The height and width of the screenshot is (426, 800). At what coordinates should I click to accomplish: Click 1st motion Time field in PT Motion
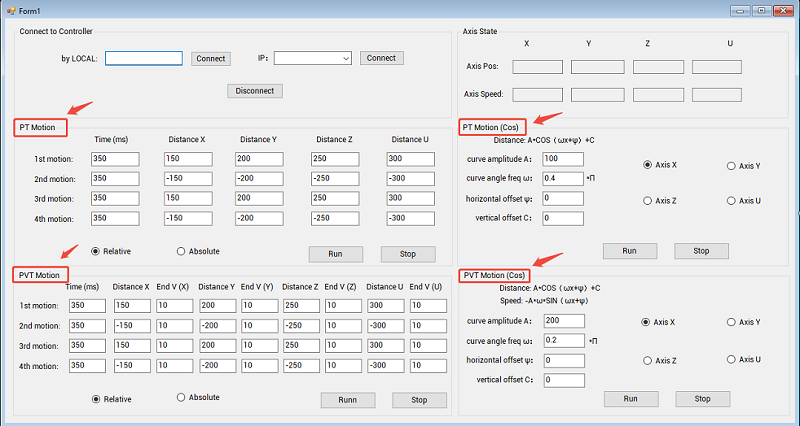pyautogui.click(x=115, y=160)
